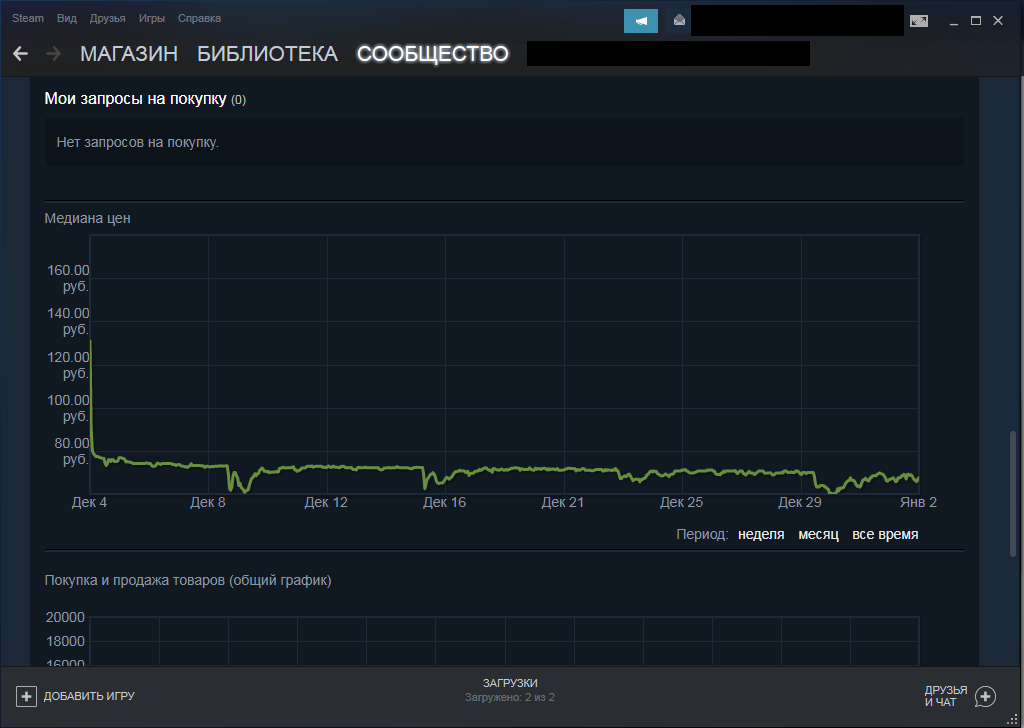Open the ЗАГРУЗКИ downloads panel
This screenshot has height=728, width=1024.
510,683
